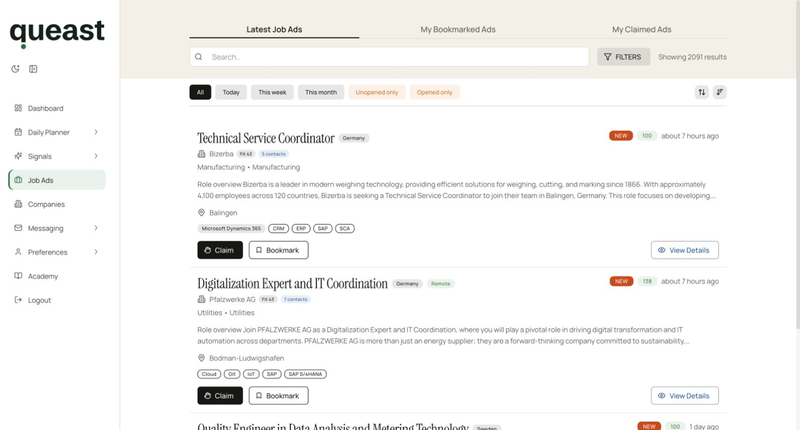The width and height of the screenshot is (800, 430).
Task: Toggle dark mode moon icon
Action: tap(15, 69)
